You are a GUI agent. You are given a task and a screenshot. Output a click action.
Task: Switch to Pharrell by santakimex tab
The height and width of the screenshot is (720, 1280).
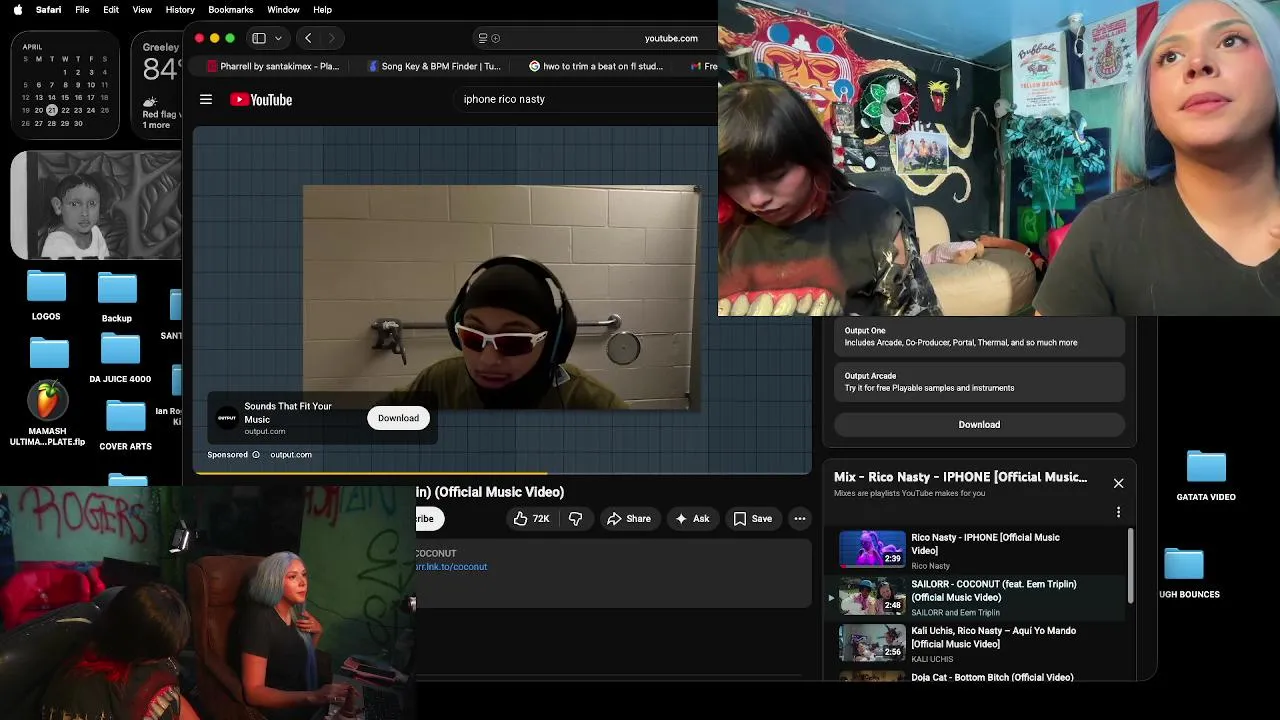tap(273, 66)
